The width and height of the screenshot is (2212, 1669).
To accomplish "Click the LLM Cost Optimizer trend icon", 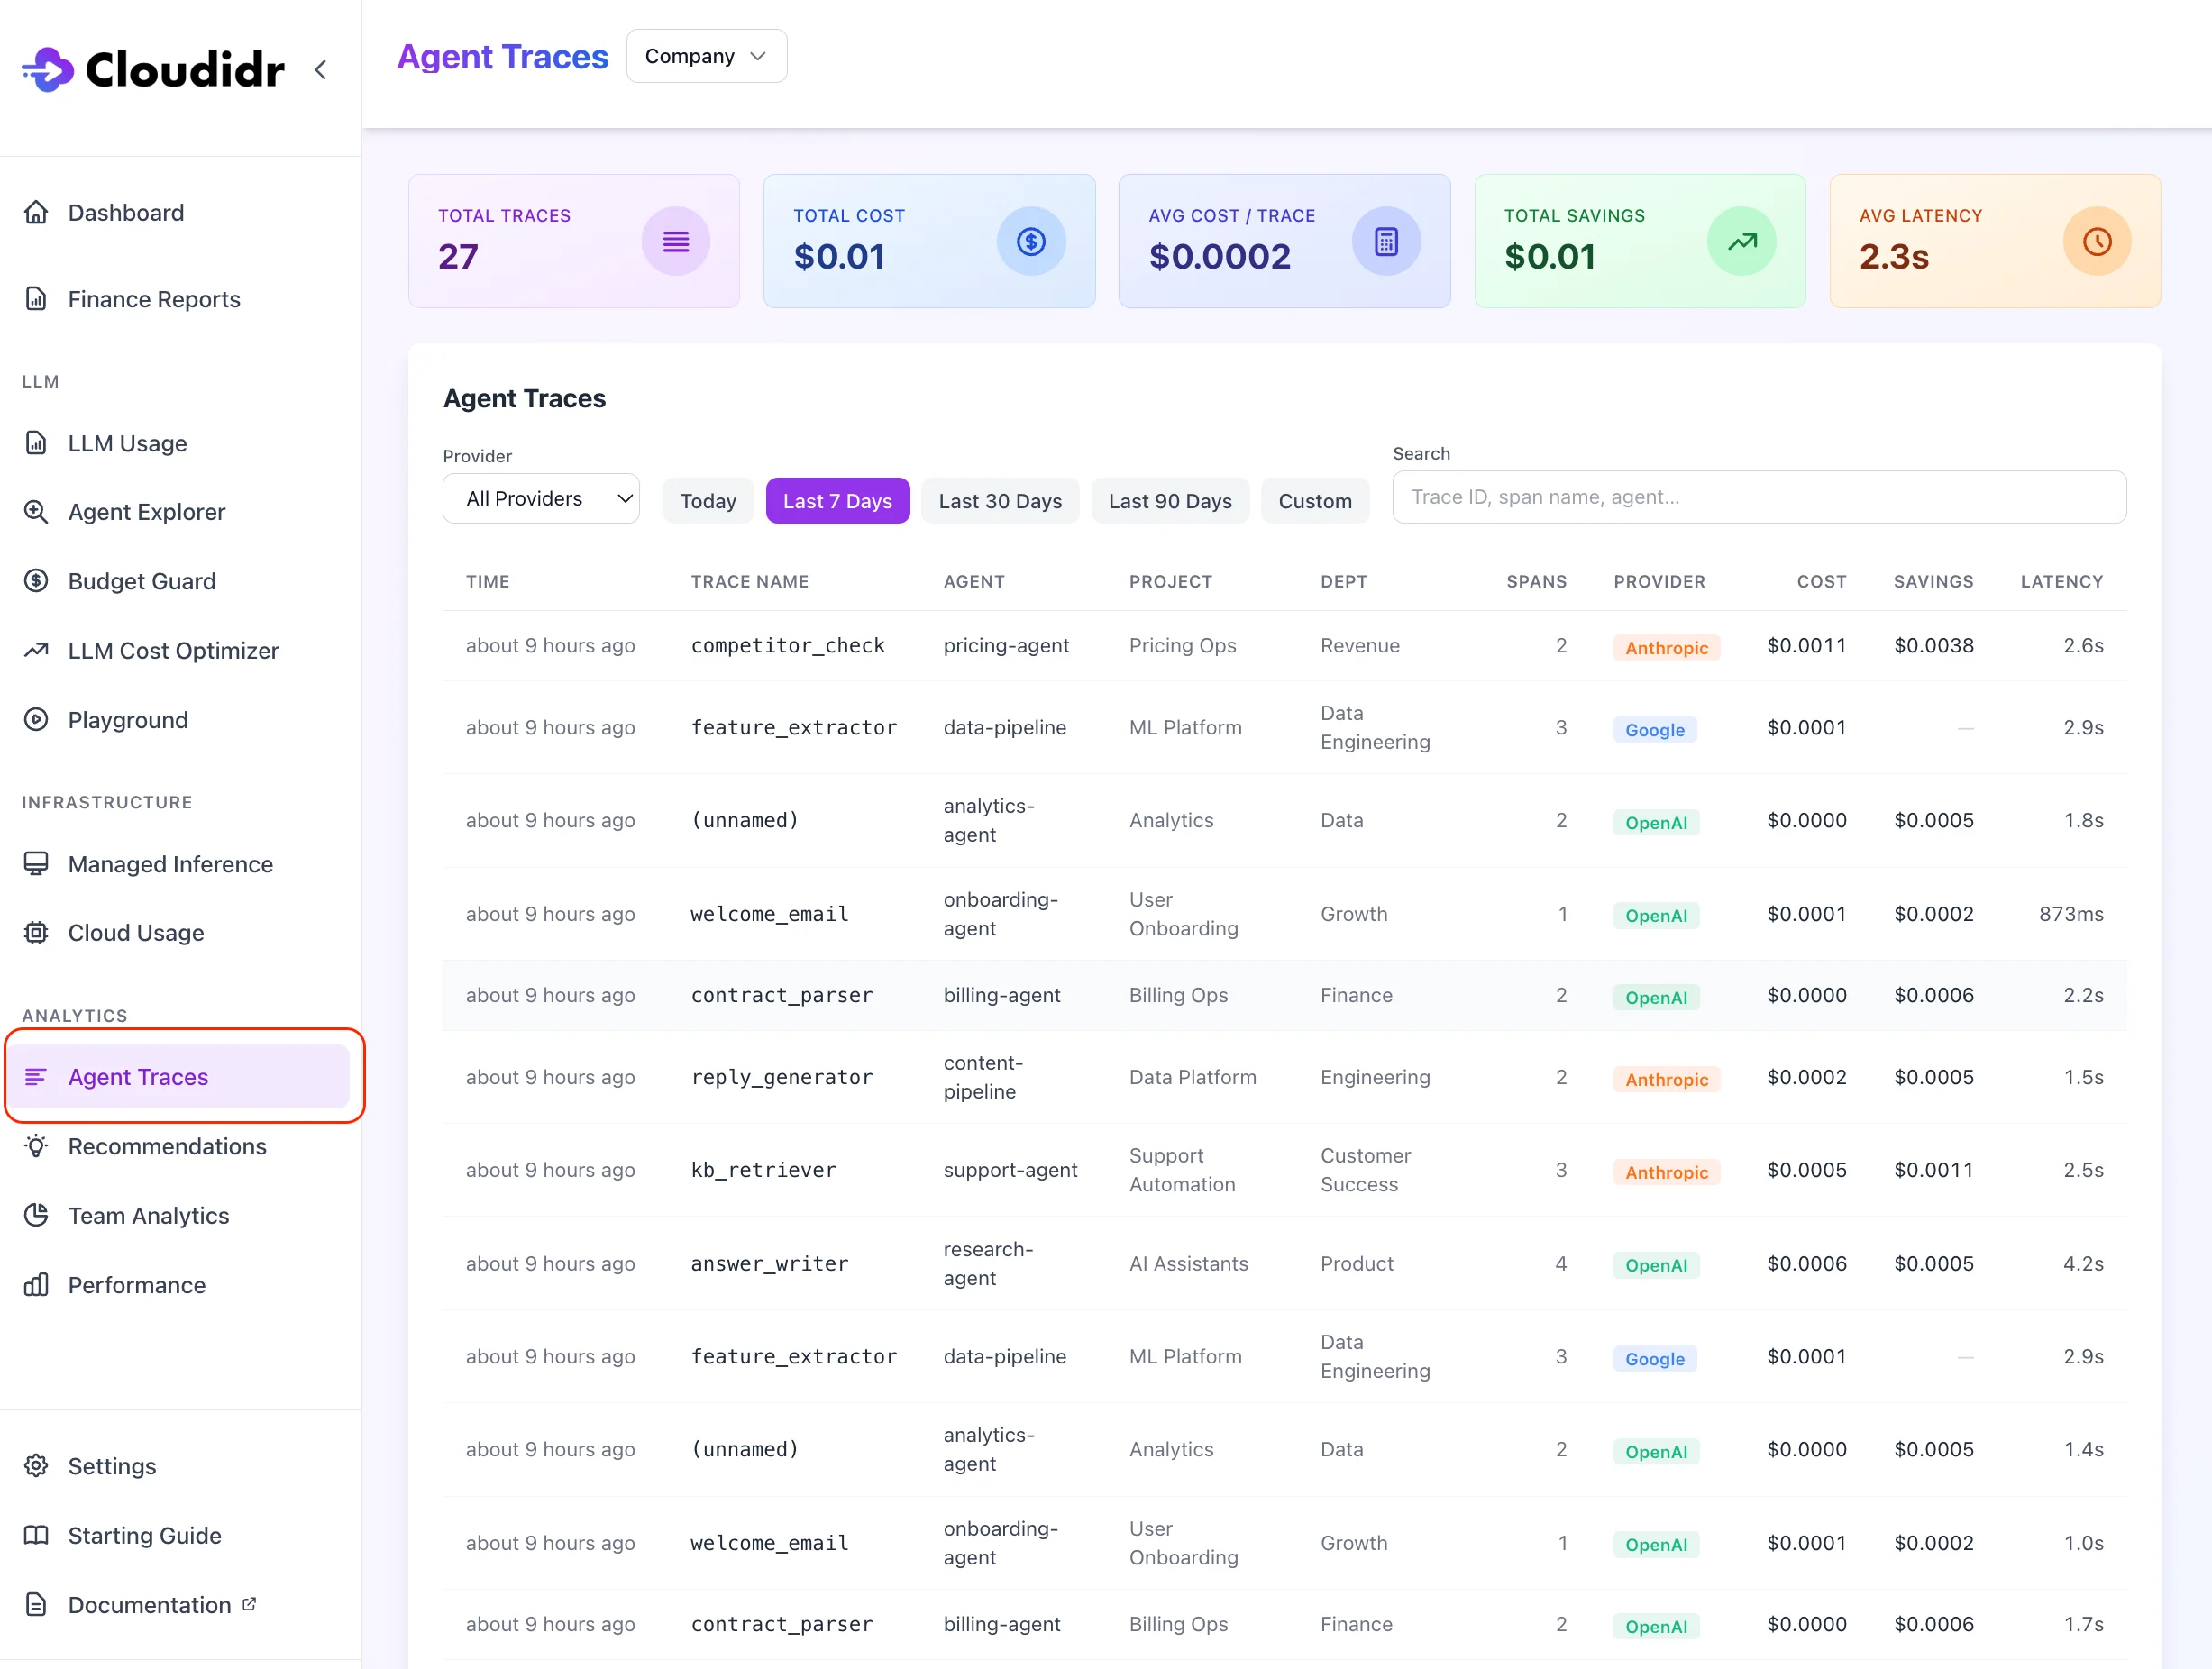I will [x=36, y=650].
